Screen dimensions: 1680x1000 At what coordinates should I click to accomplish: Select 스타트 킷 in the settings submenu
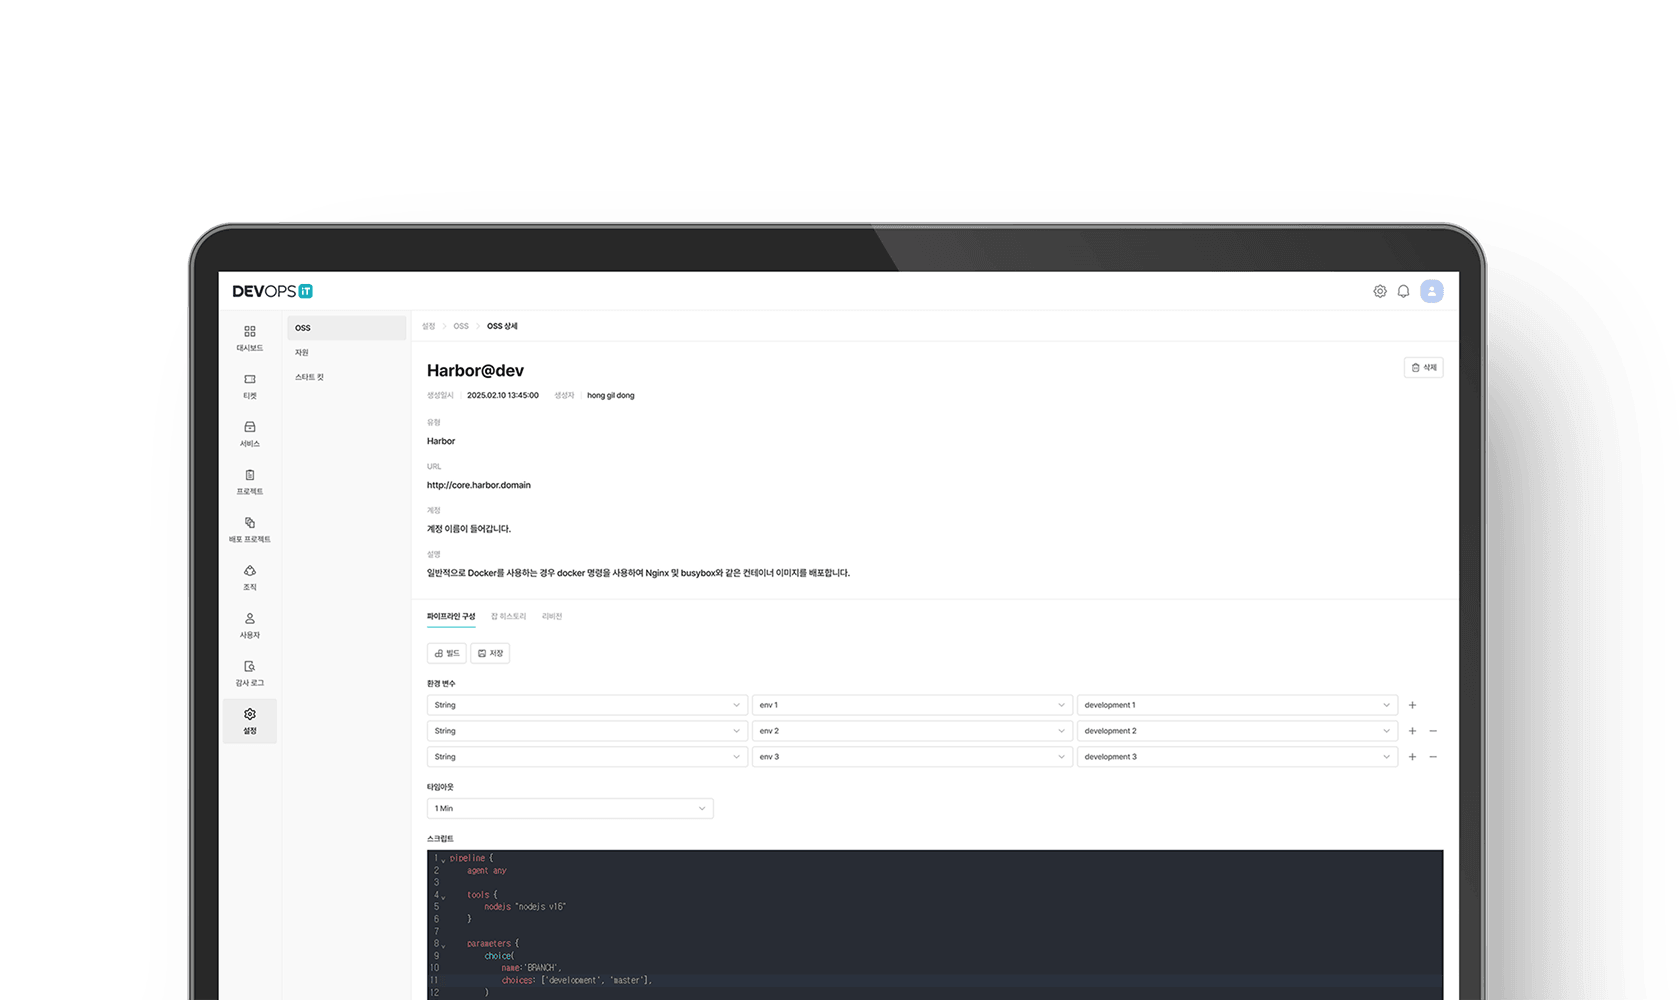pos(309,377)
